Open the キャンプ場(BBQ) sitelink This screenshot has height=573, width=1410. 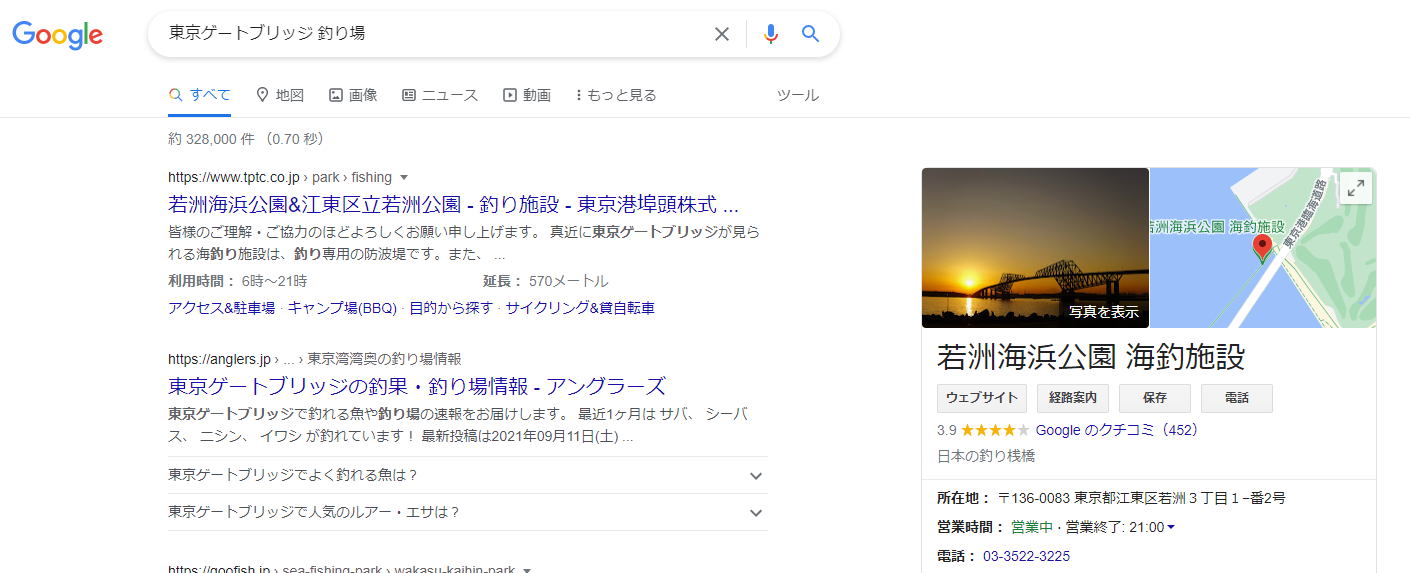click(x=342, y=308)
